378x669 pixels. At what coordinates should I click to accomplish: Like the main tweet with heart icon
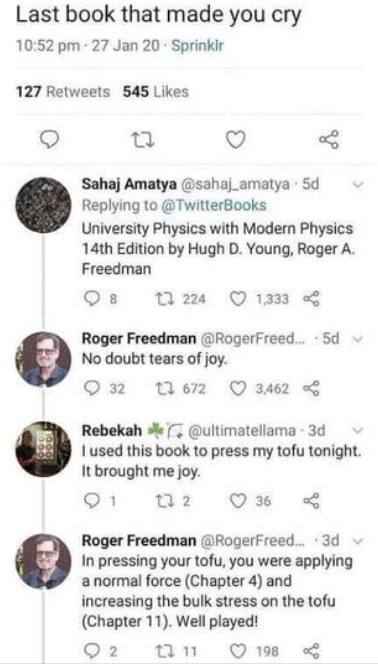pos(236,140)
